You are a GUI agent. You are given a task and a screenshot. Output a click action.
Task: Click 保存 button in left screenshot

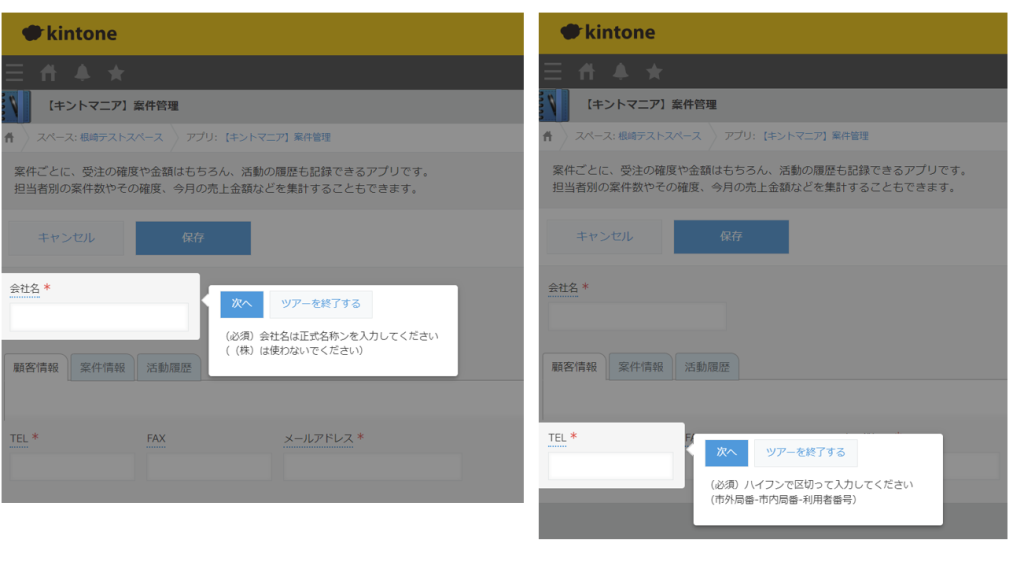point(193,238)
